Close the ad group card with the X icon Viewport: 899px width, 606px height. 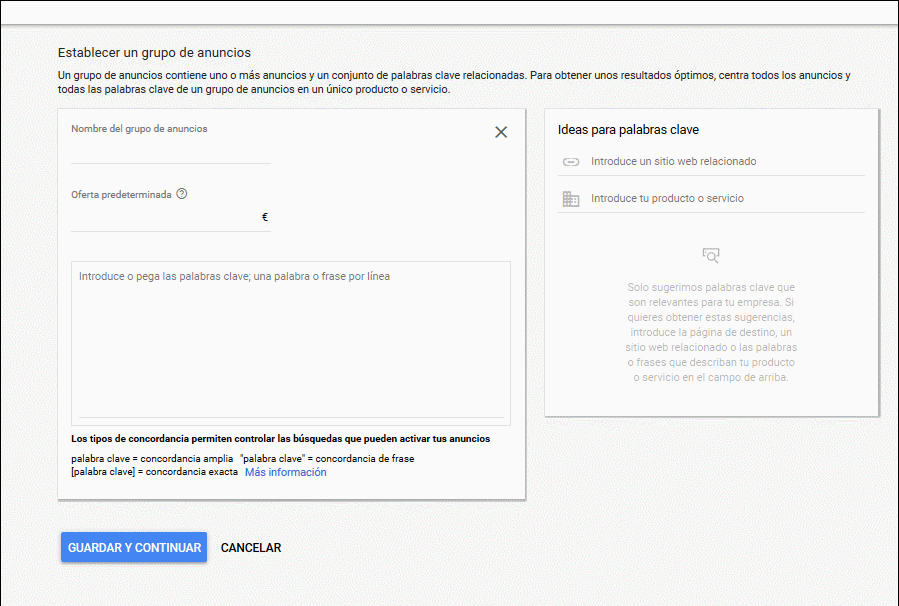tap(501, 132)
